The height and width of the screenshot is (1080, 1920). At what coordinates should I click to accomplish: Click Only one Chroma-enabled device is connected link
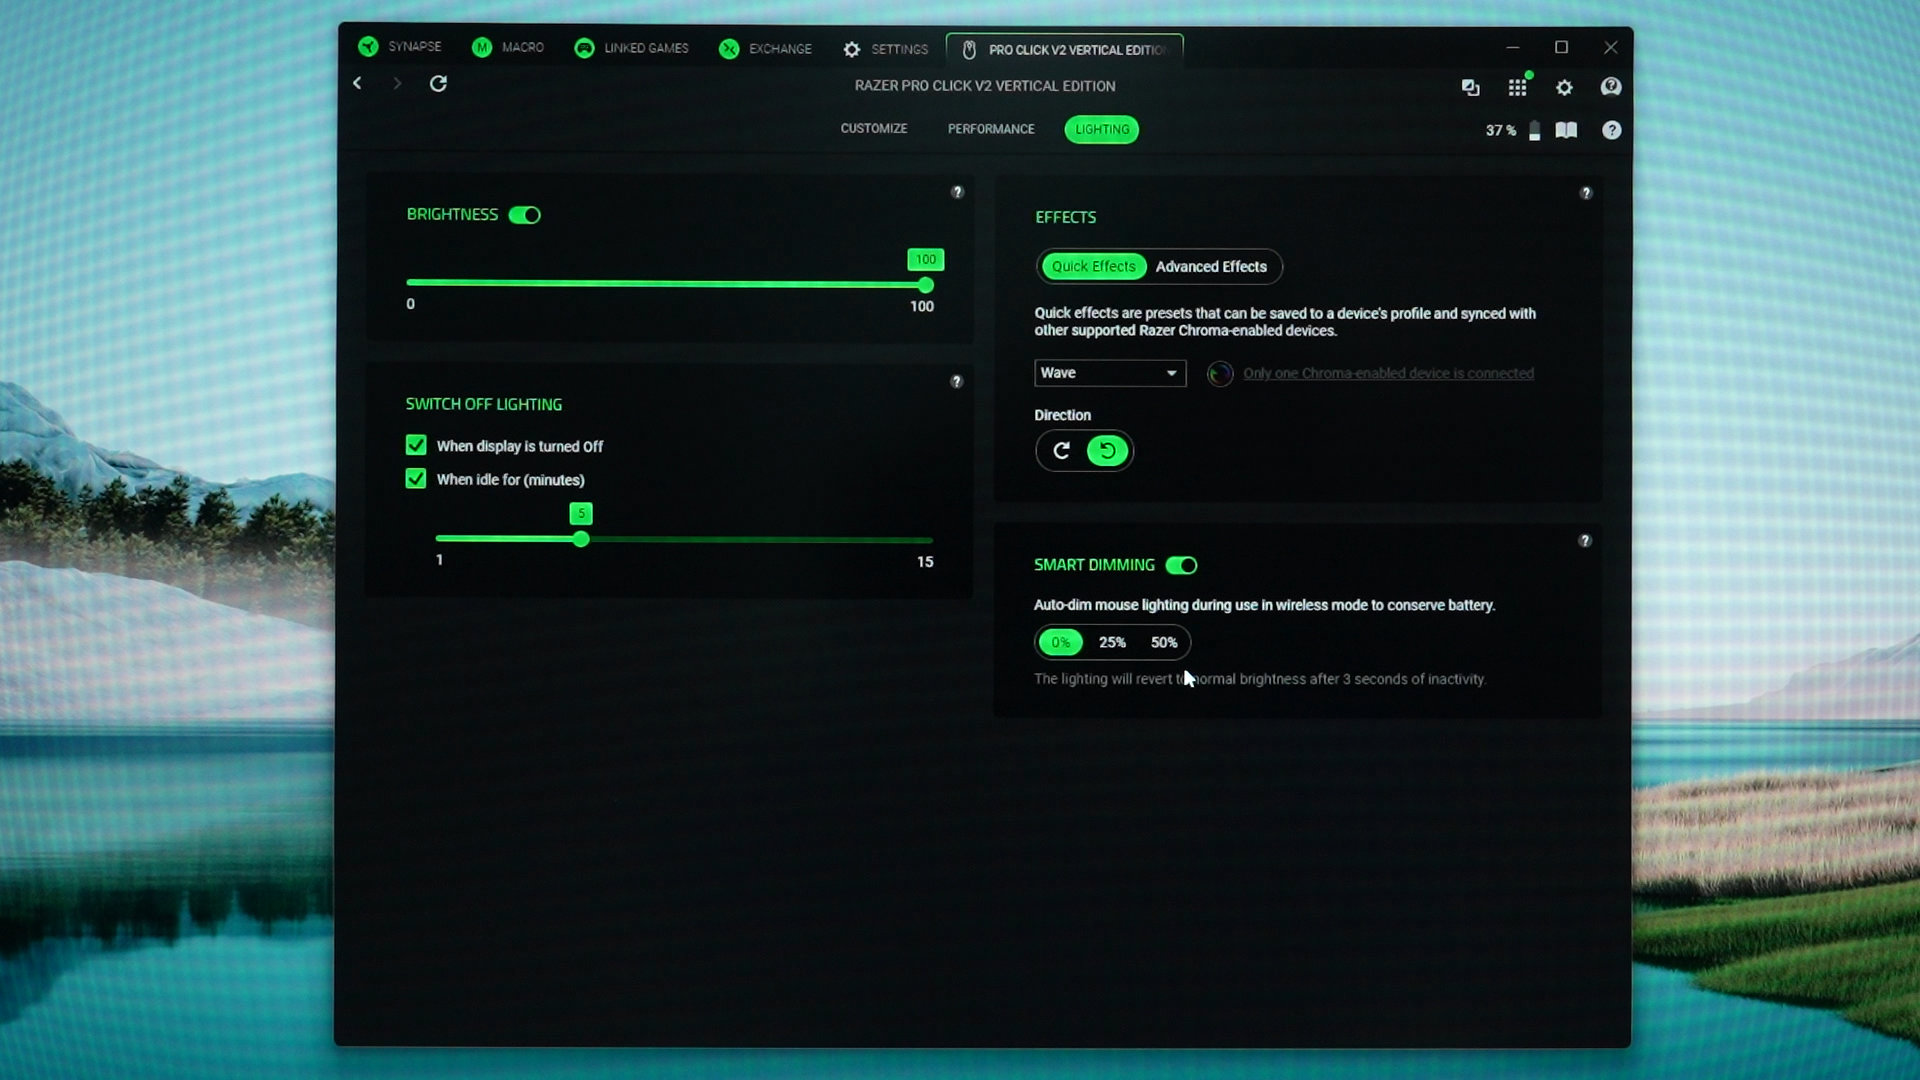(x=1388, y=374)
